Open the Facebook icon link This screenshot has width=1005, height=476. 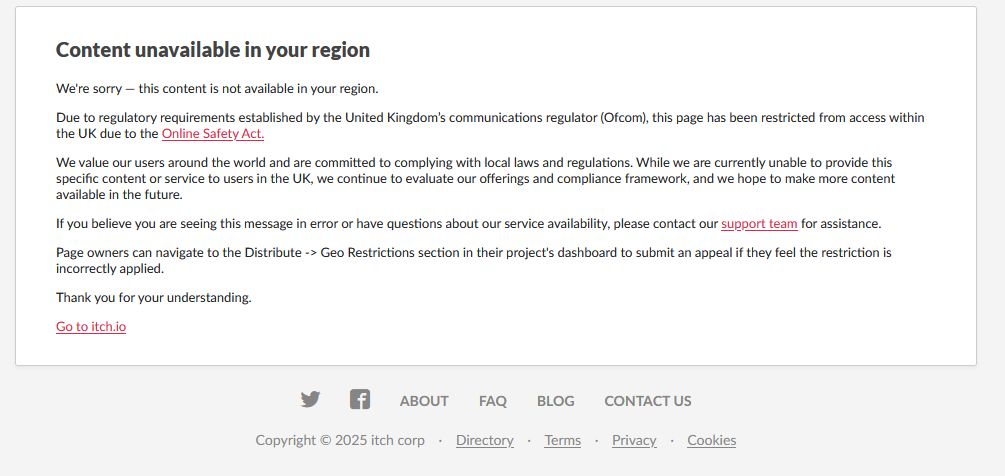360,400
